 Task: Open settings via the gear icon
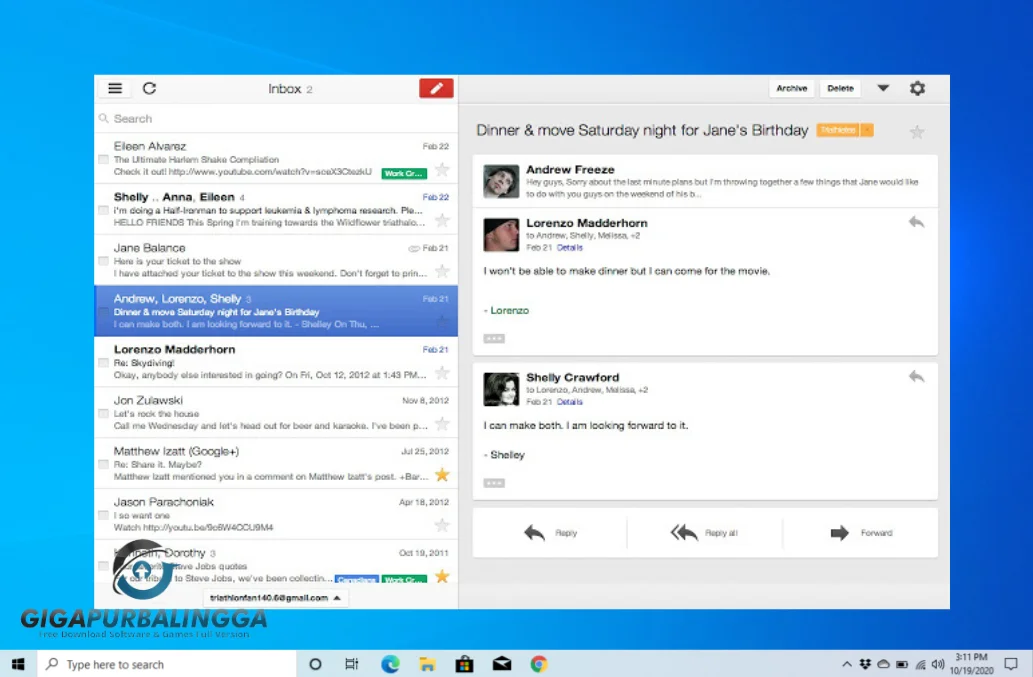(917, 88)
